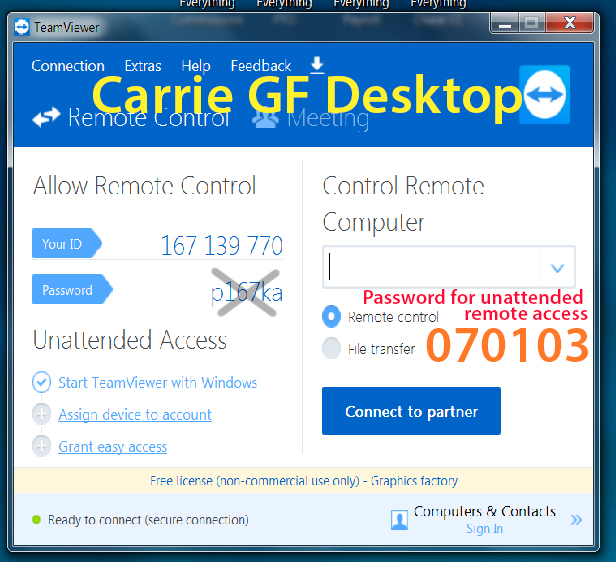Click the green Ready to connect status dot
This screenshot has width=616, height=562.
(x=36, y=520)
